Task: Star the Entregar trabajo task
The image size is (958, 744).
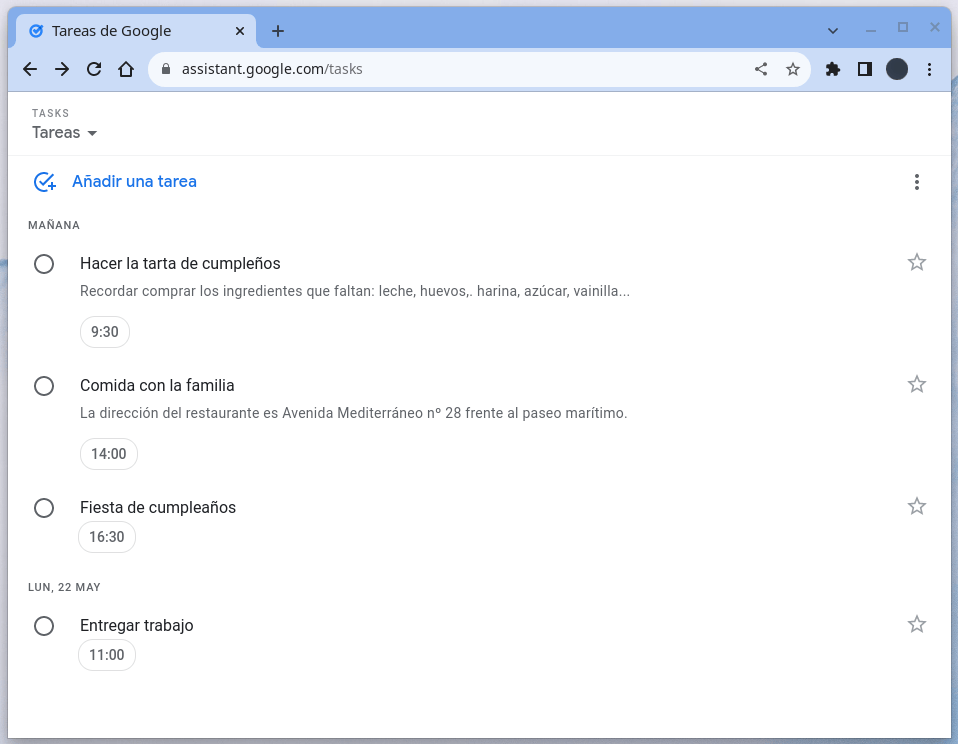Action: coord(916,624)
